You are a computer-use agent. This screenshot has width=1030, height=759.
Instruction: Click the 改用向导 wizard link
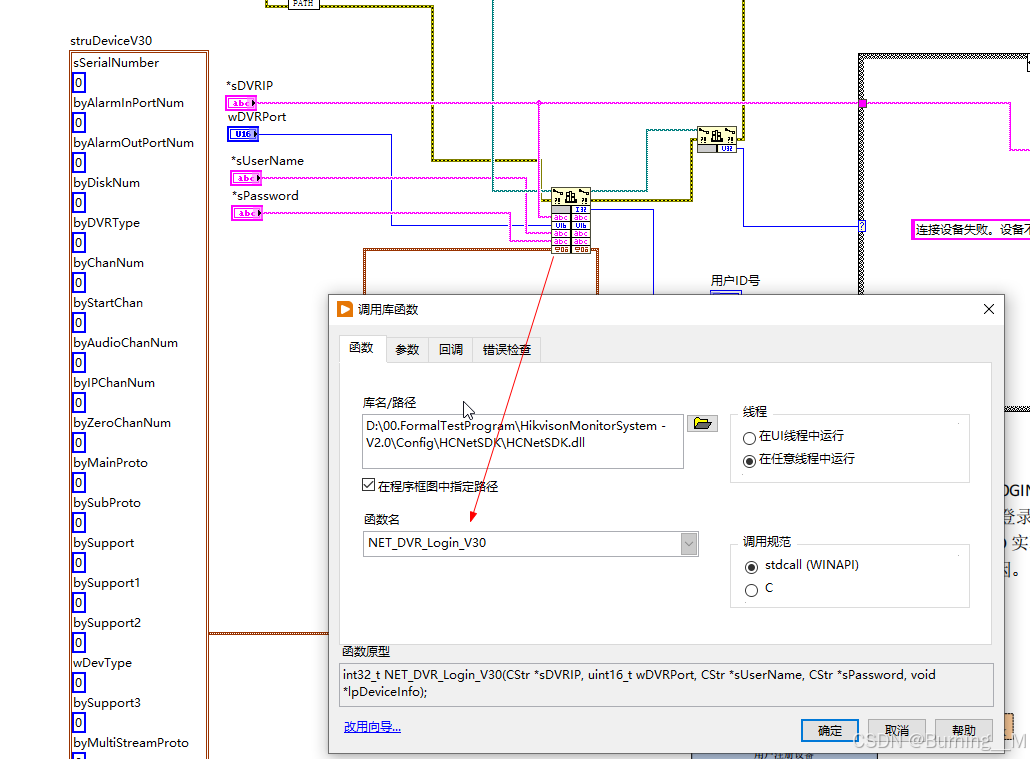[371, 725]
